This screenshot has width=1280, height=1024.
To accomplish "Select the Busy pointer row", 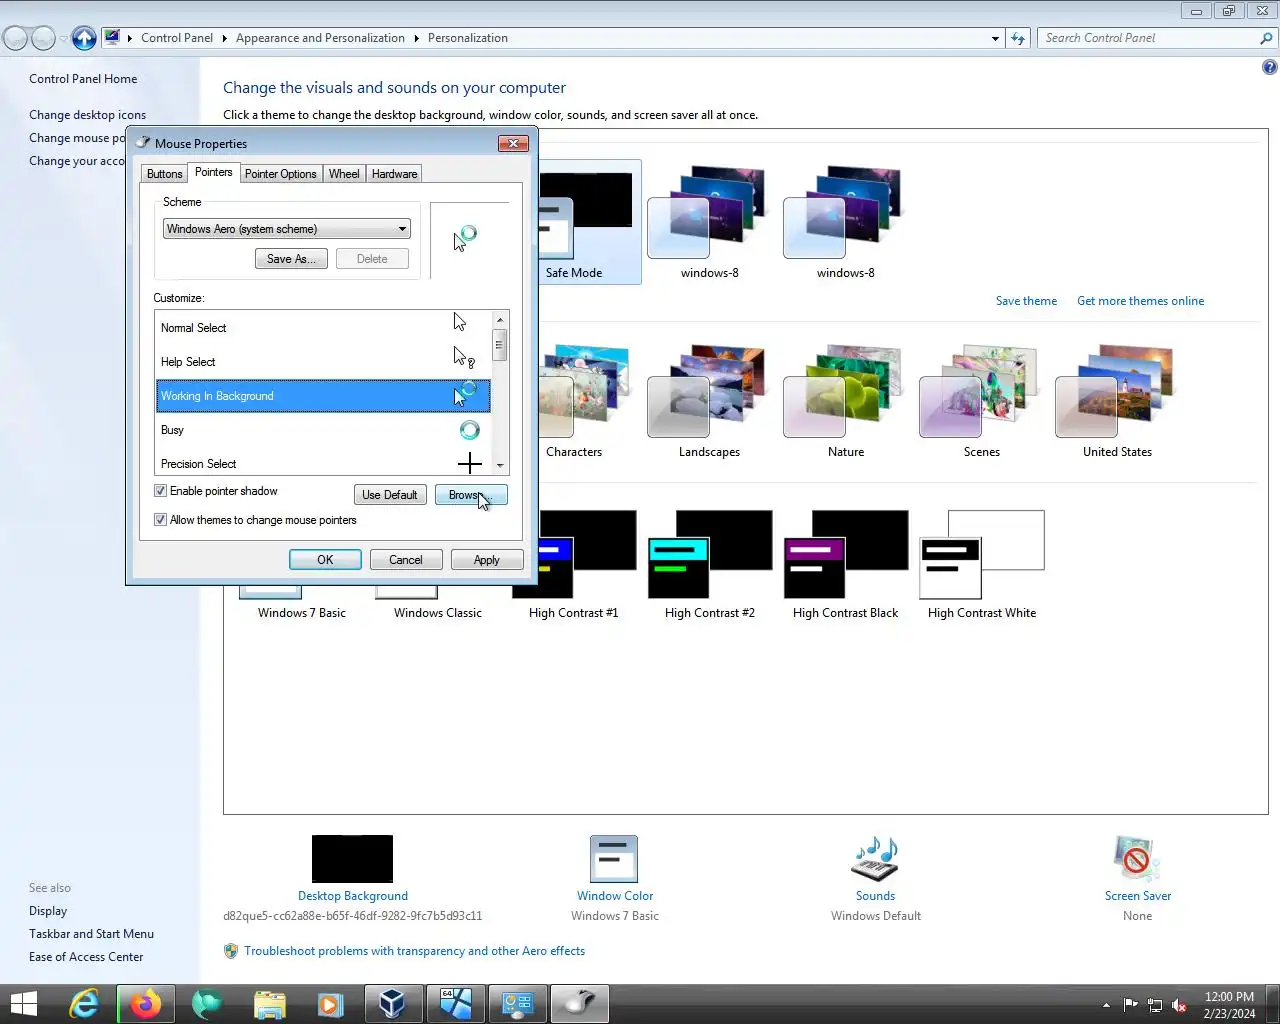I will tap(323, 430).
